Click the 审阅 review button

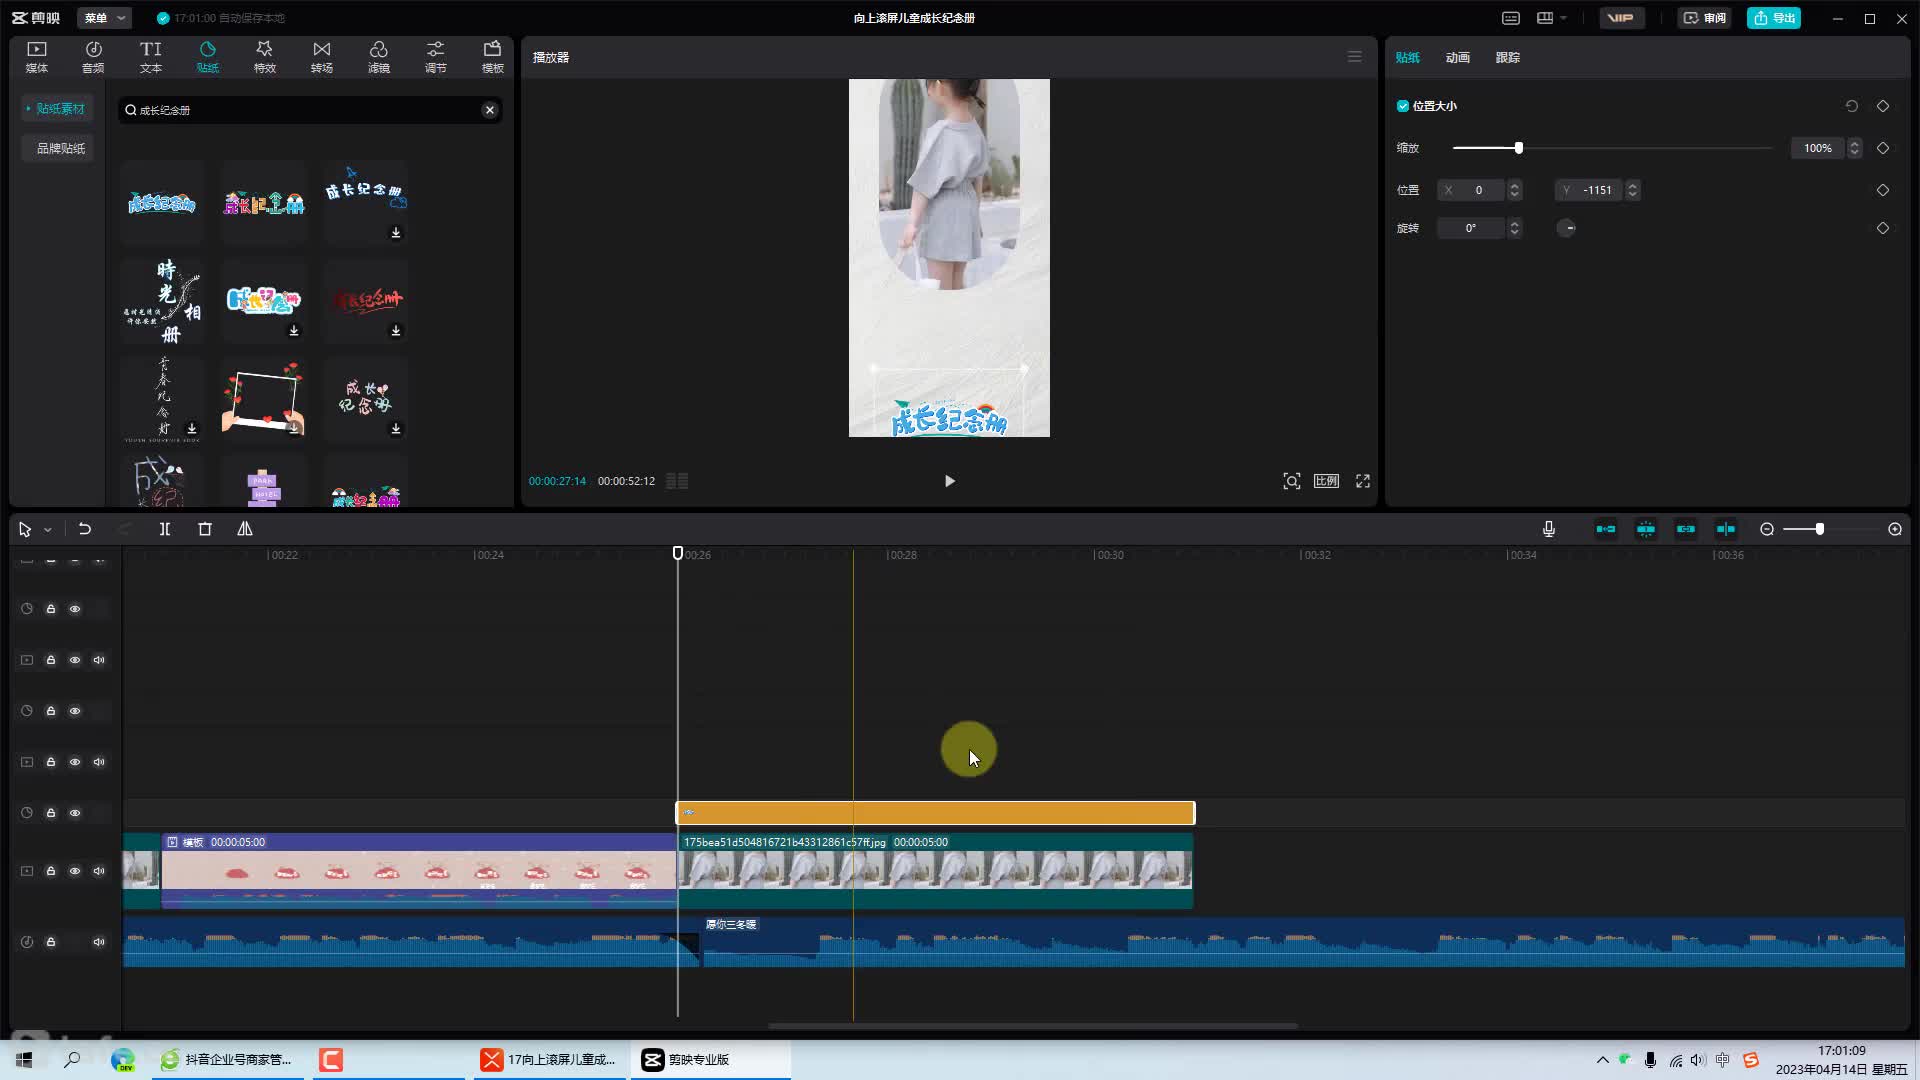(1704, 18)
